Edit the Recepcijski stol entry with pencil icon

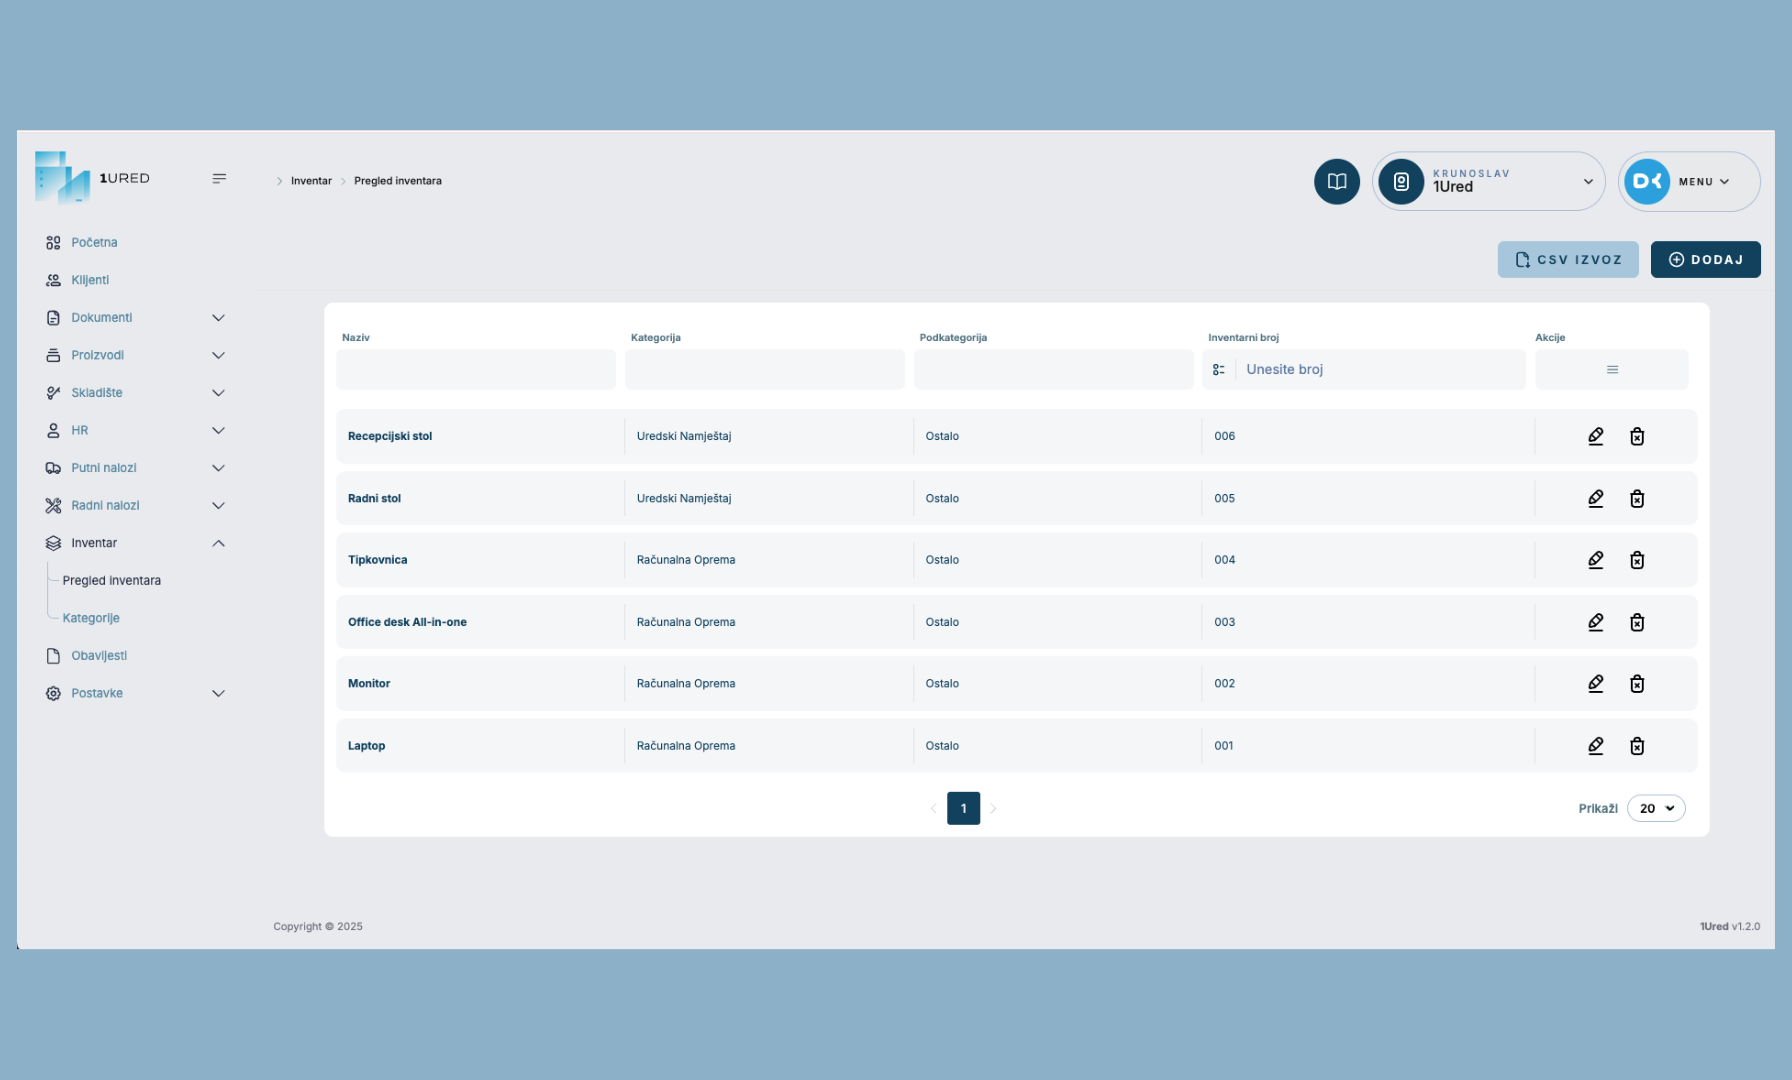[1595, 436]
